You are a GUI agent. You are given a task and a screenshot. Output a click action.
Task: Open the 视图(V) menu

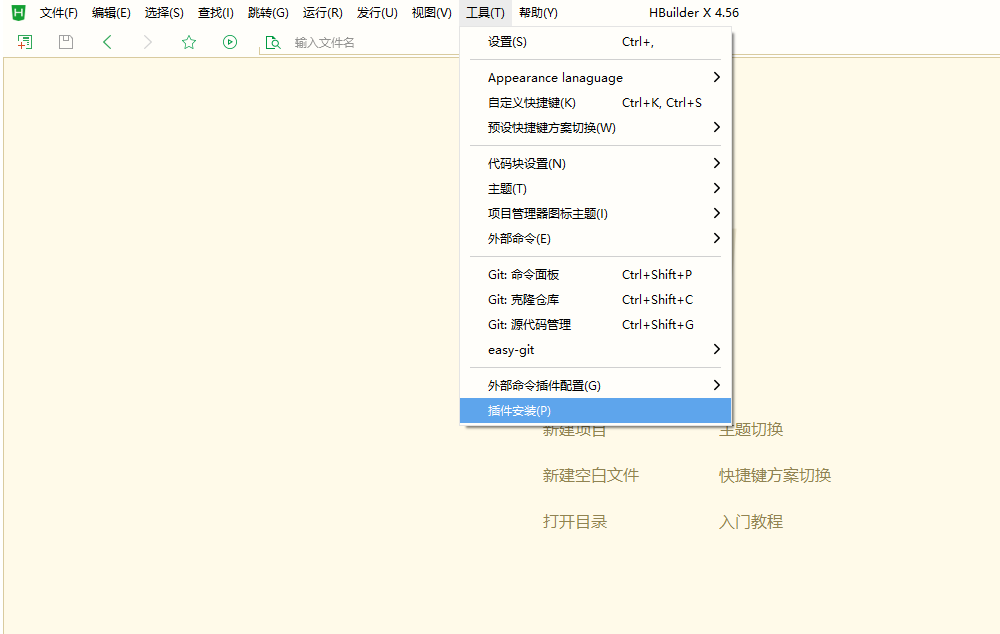432,13
